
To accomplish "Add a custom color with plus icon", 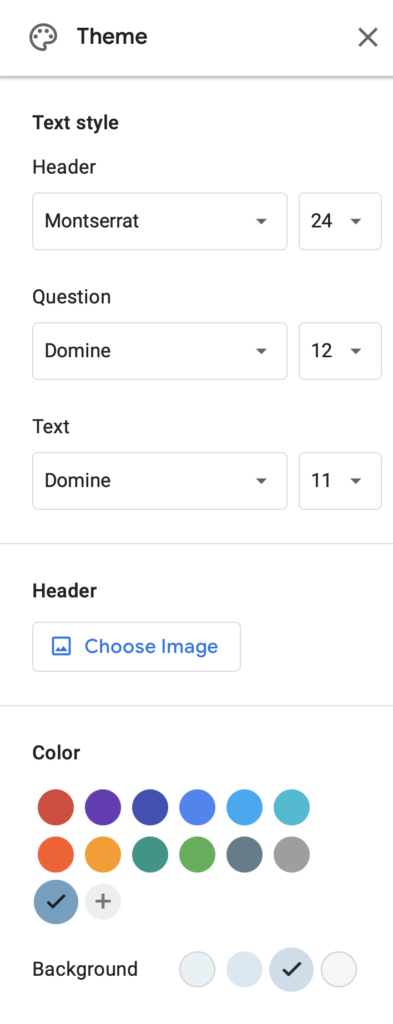I will click(103, 902).
